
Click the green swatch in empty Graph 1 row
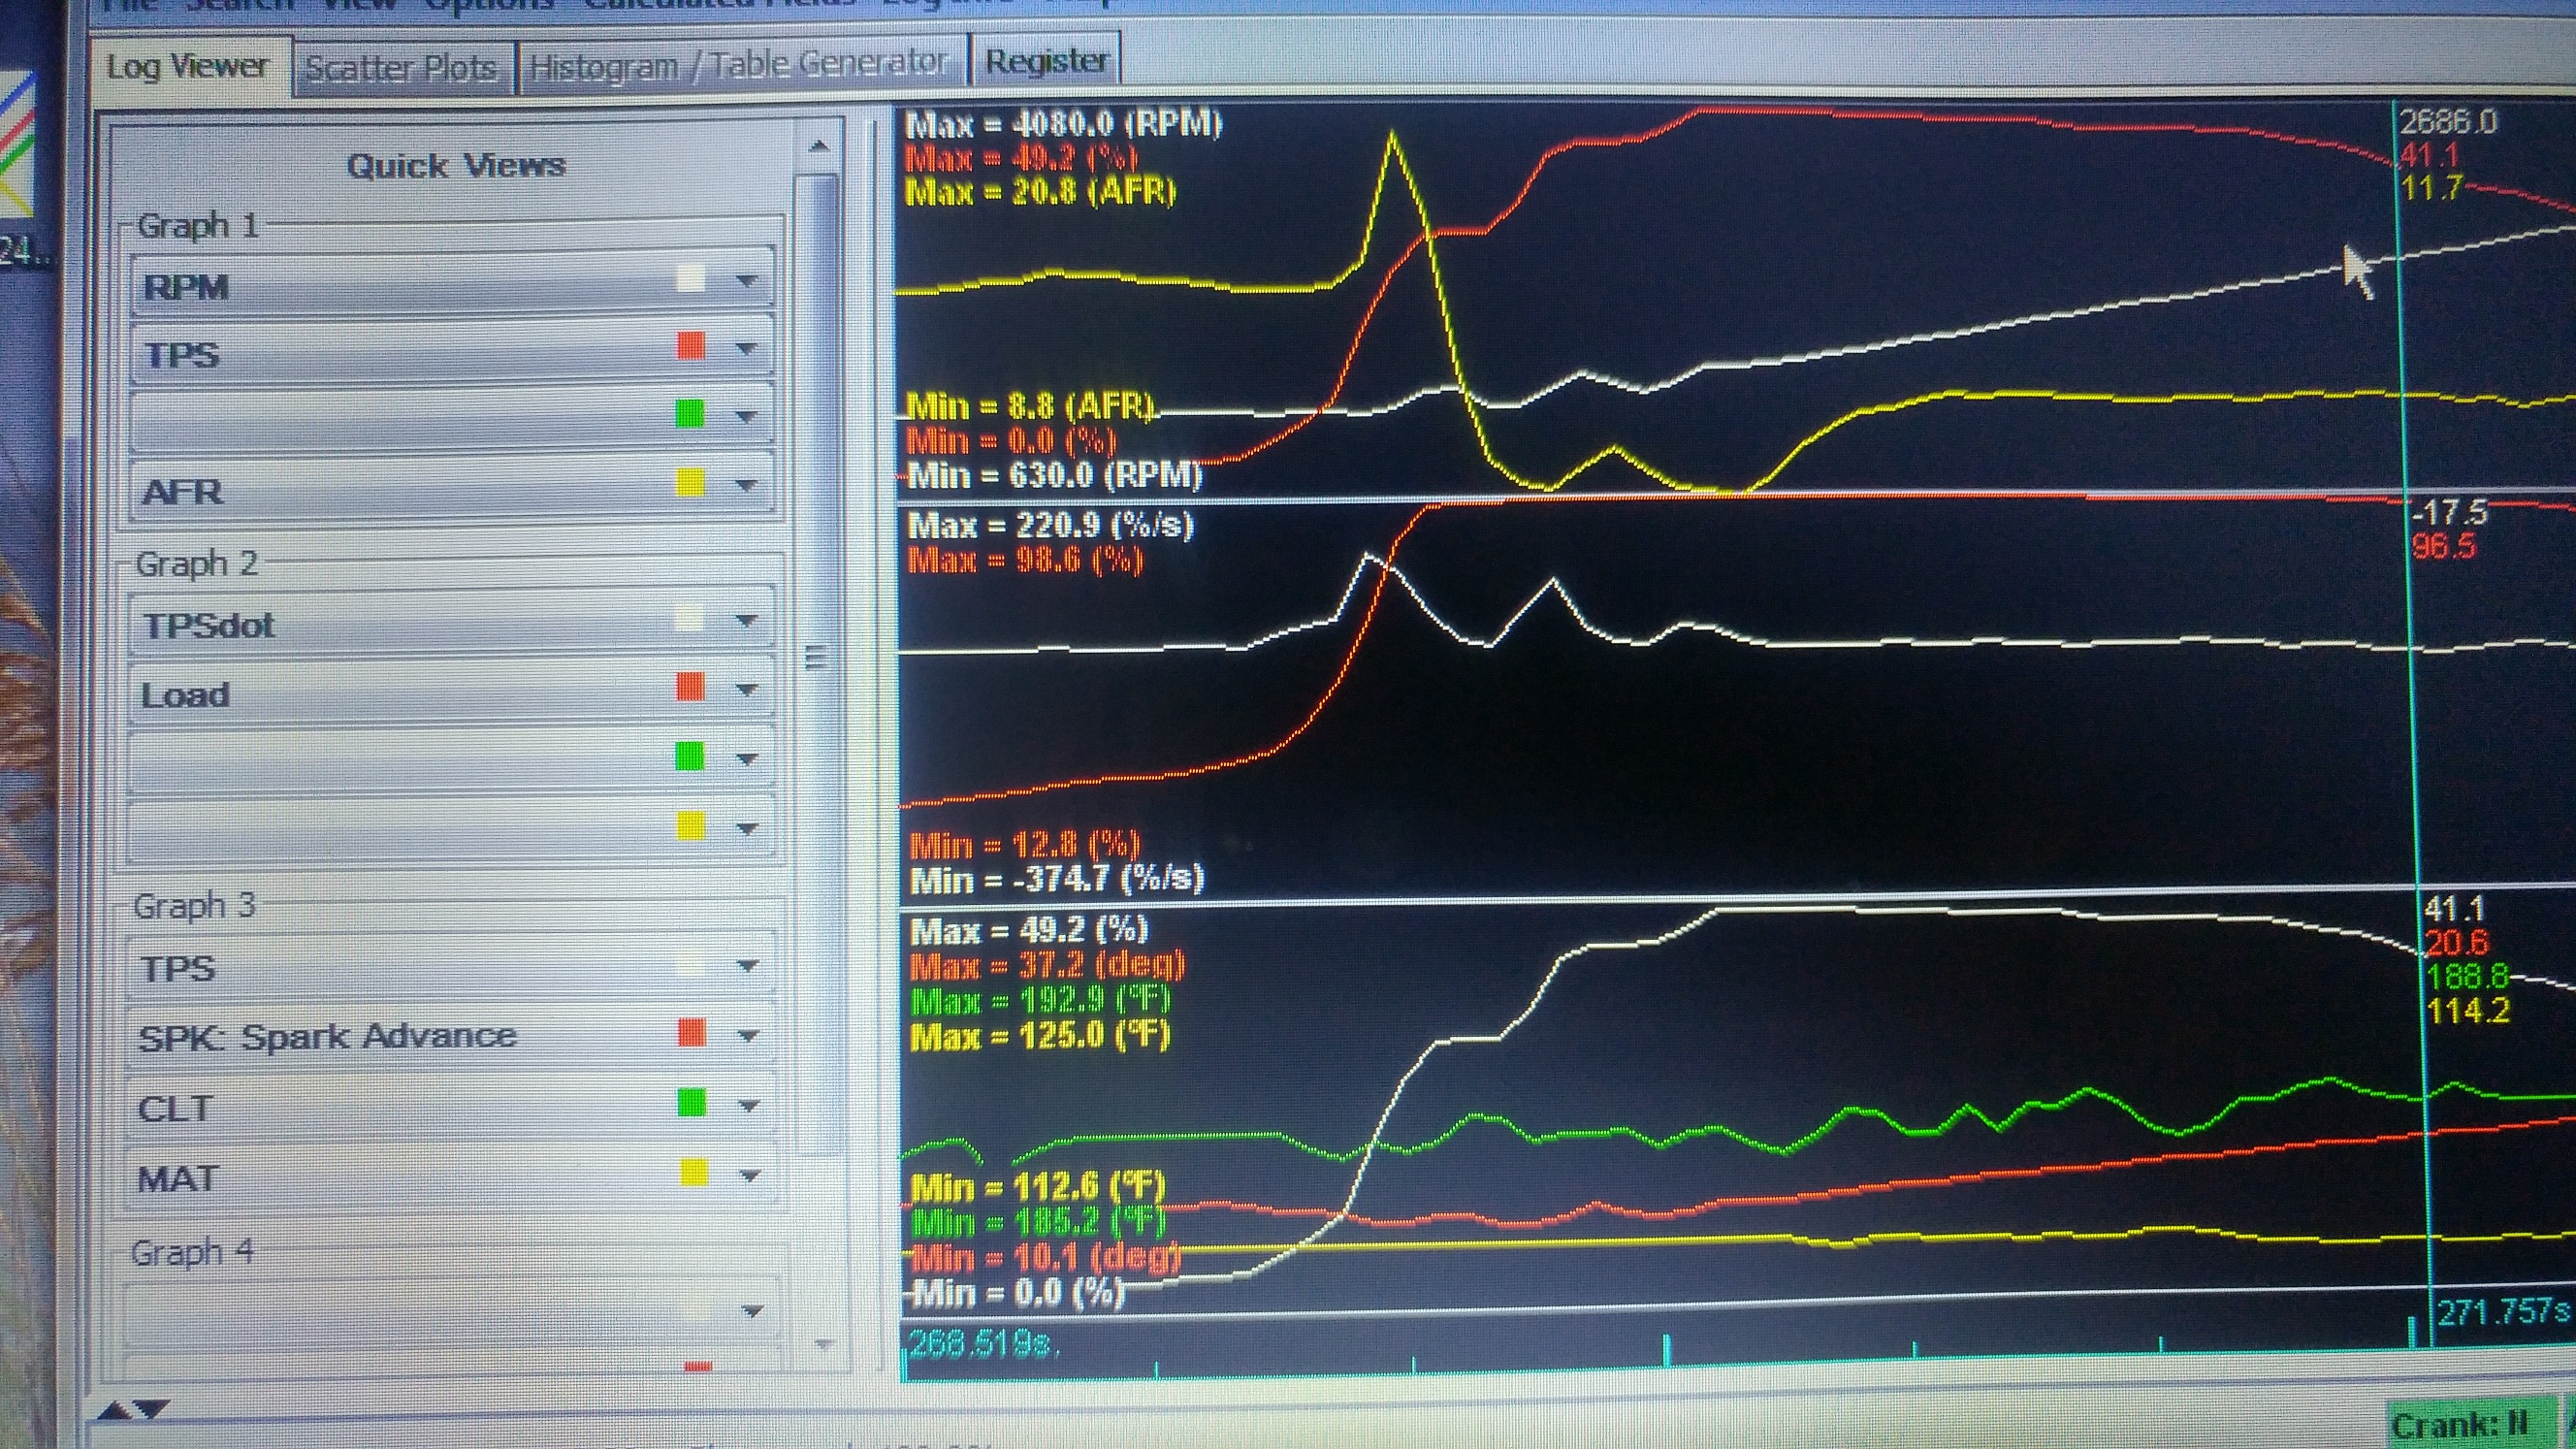pos(690,413)
